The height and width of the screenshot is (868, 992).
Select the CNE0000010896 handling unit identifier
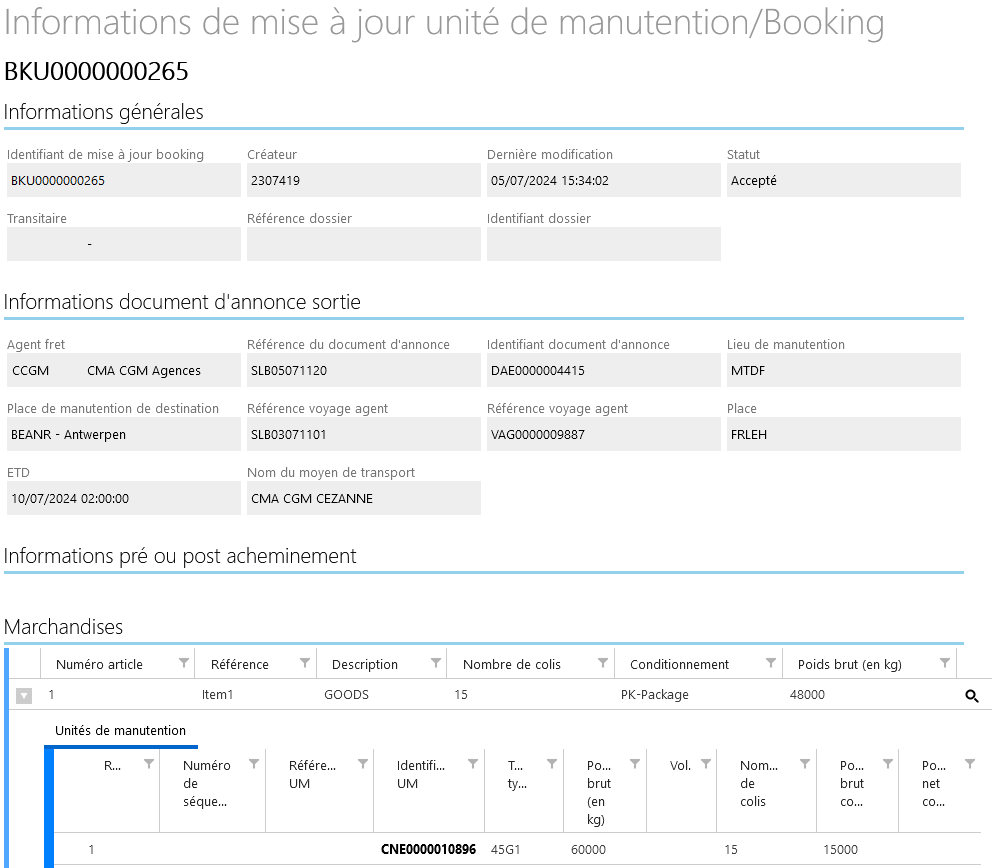(428, 849)
